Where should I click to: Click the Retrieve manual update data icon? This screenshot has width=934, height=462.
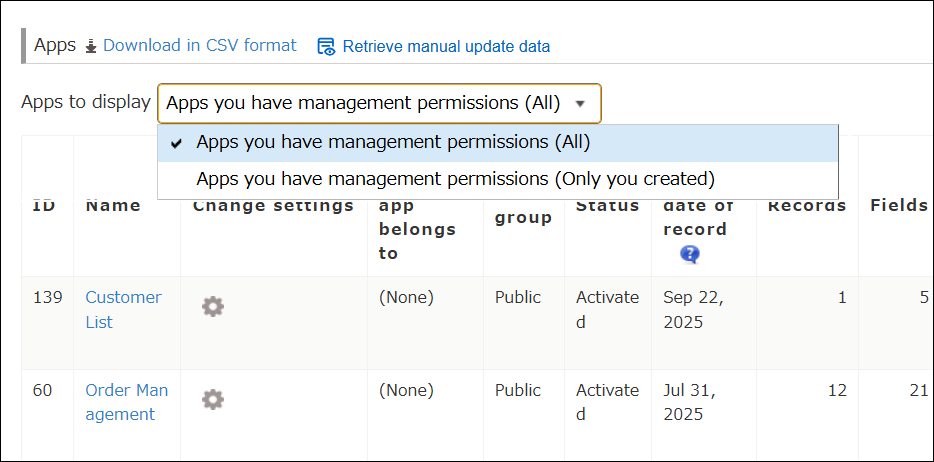[x=326, y=46]
